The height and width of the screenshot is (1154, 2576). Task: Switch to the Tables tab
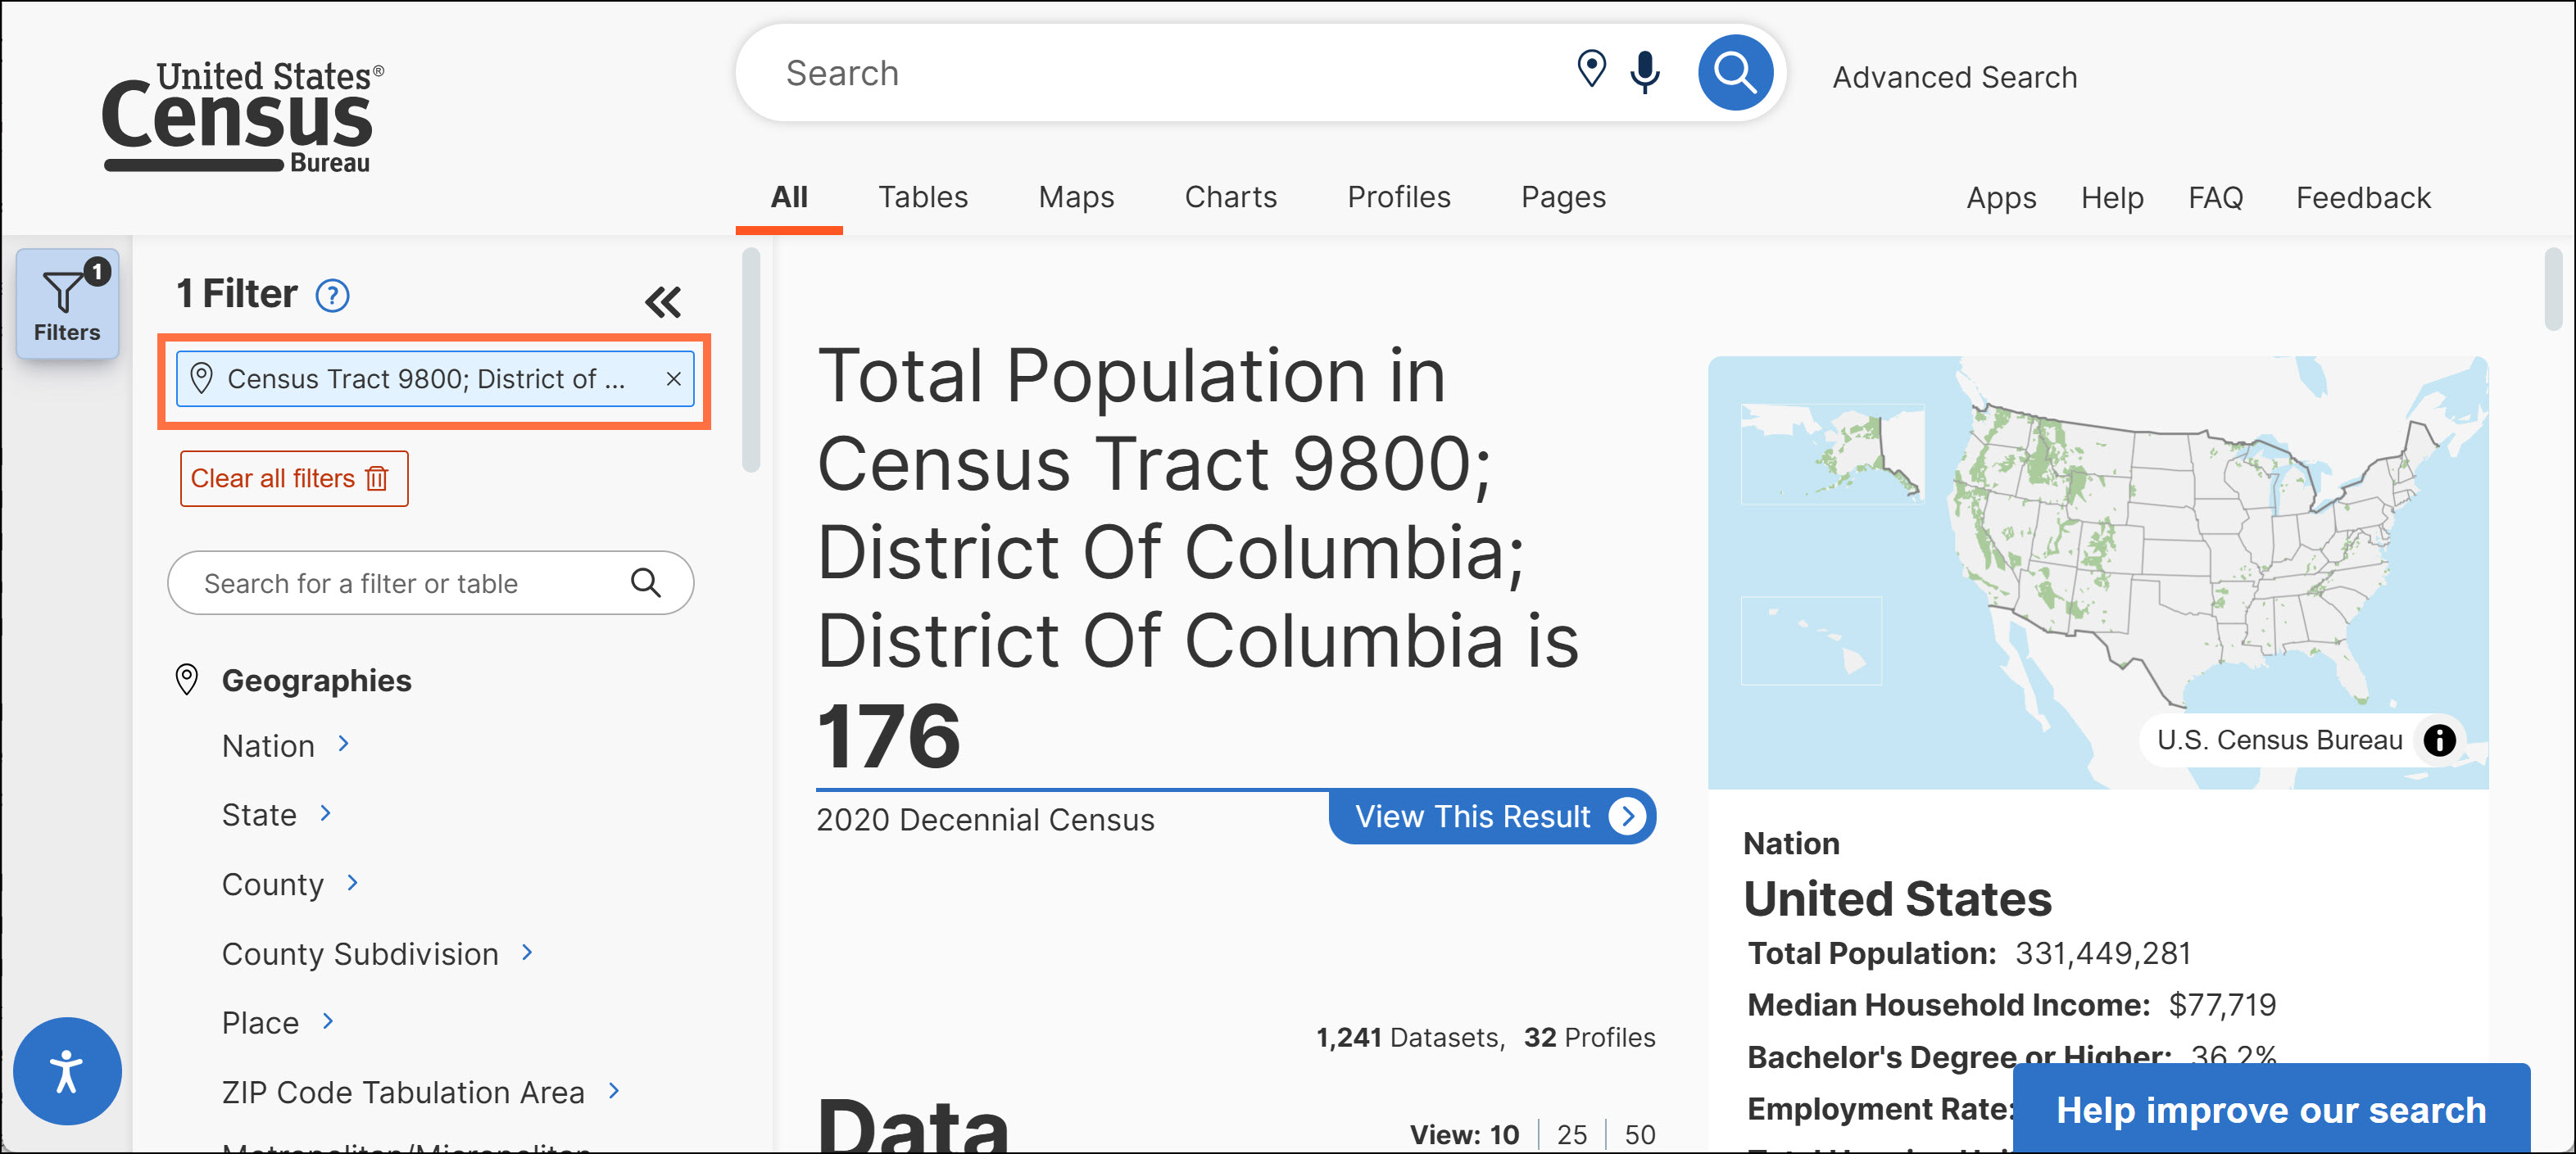click(923, 197)
